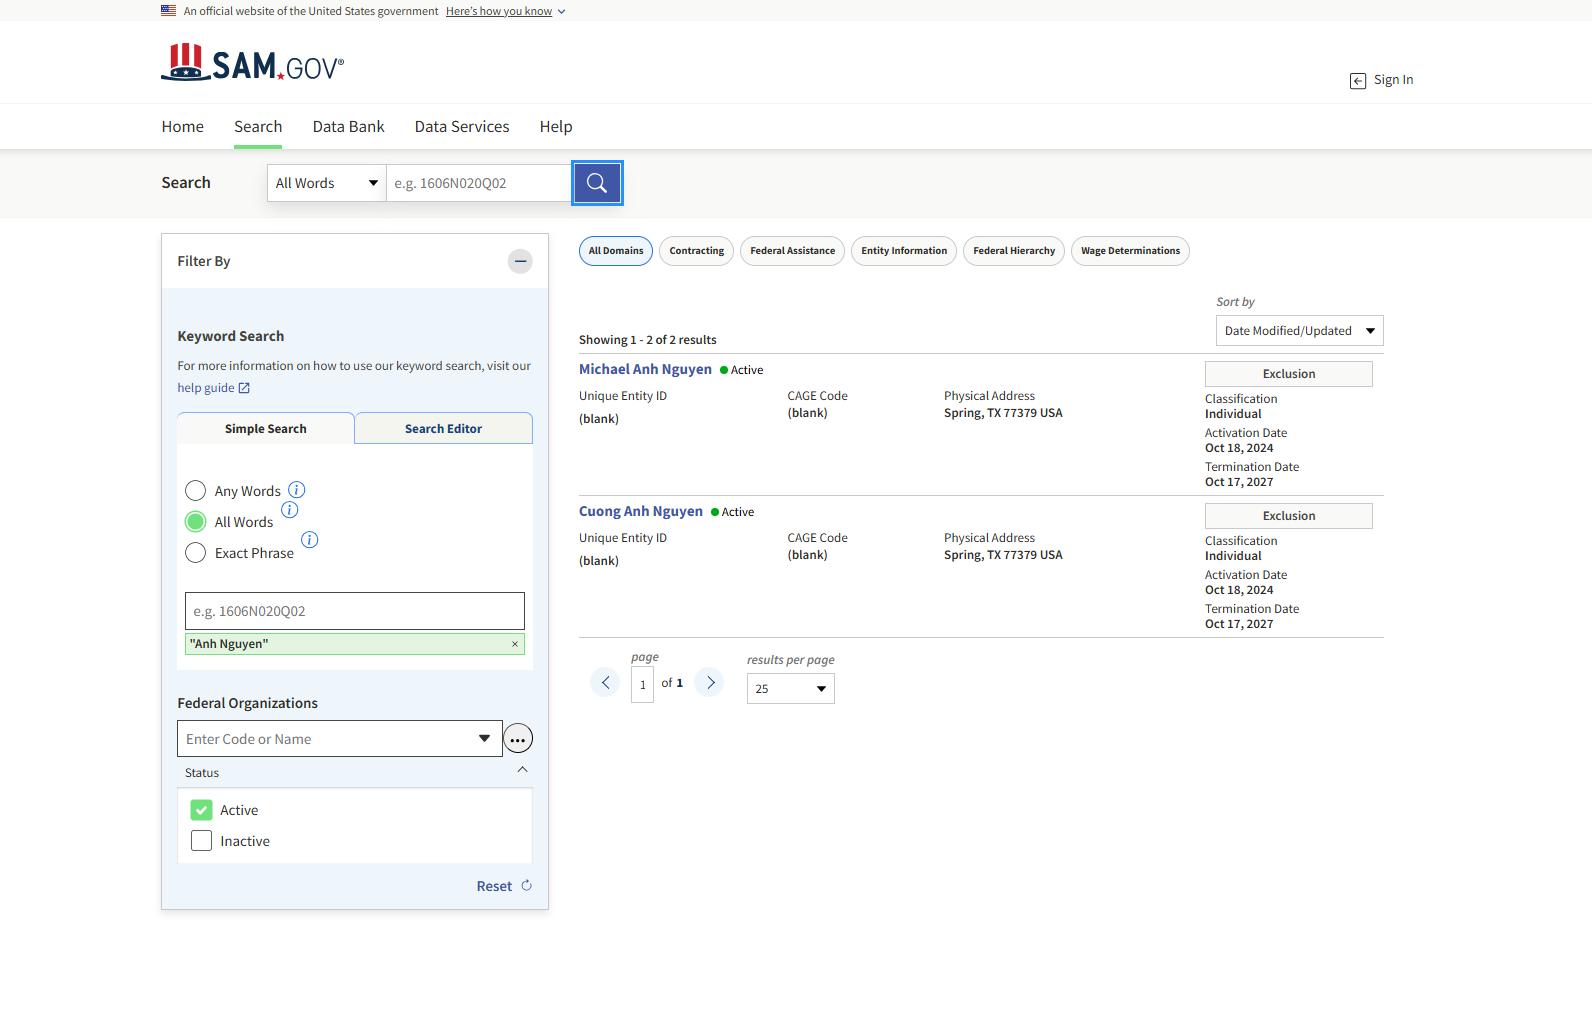Screen dimensions: 1592x1027
Task: Go to next results page arrow
Action: pyautogui.click(x=710, y=682)
